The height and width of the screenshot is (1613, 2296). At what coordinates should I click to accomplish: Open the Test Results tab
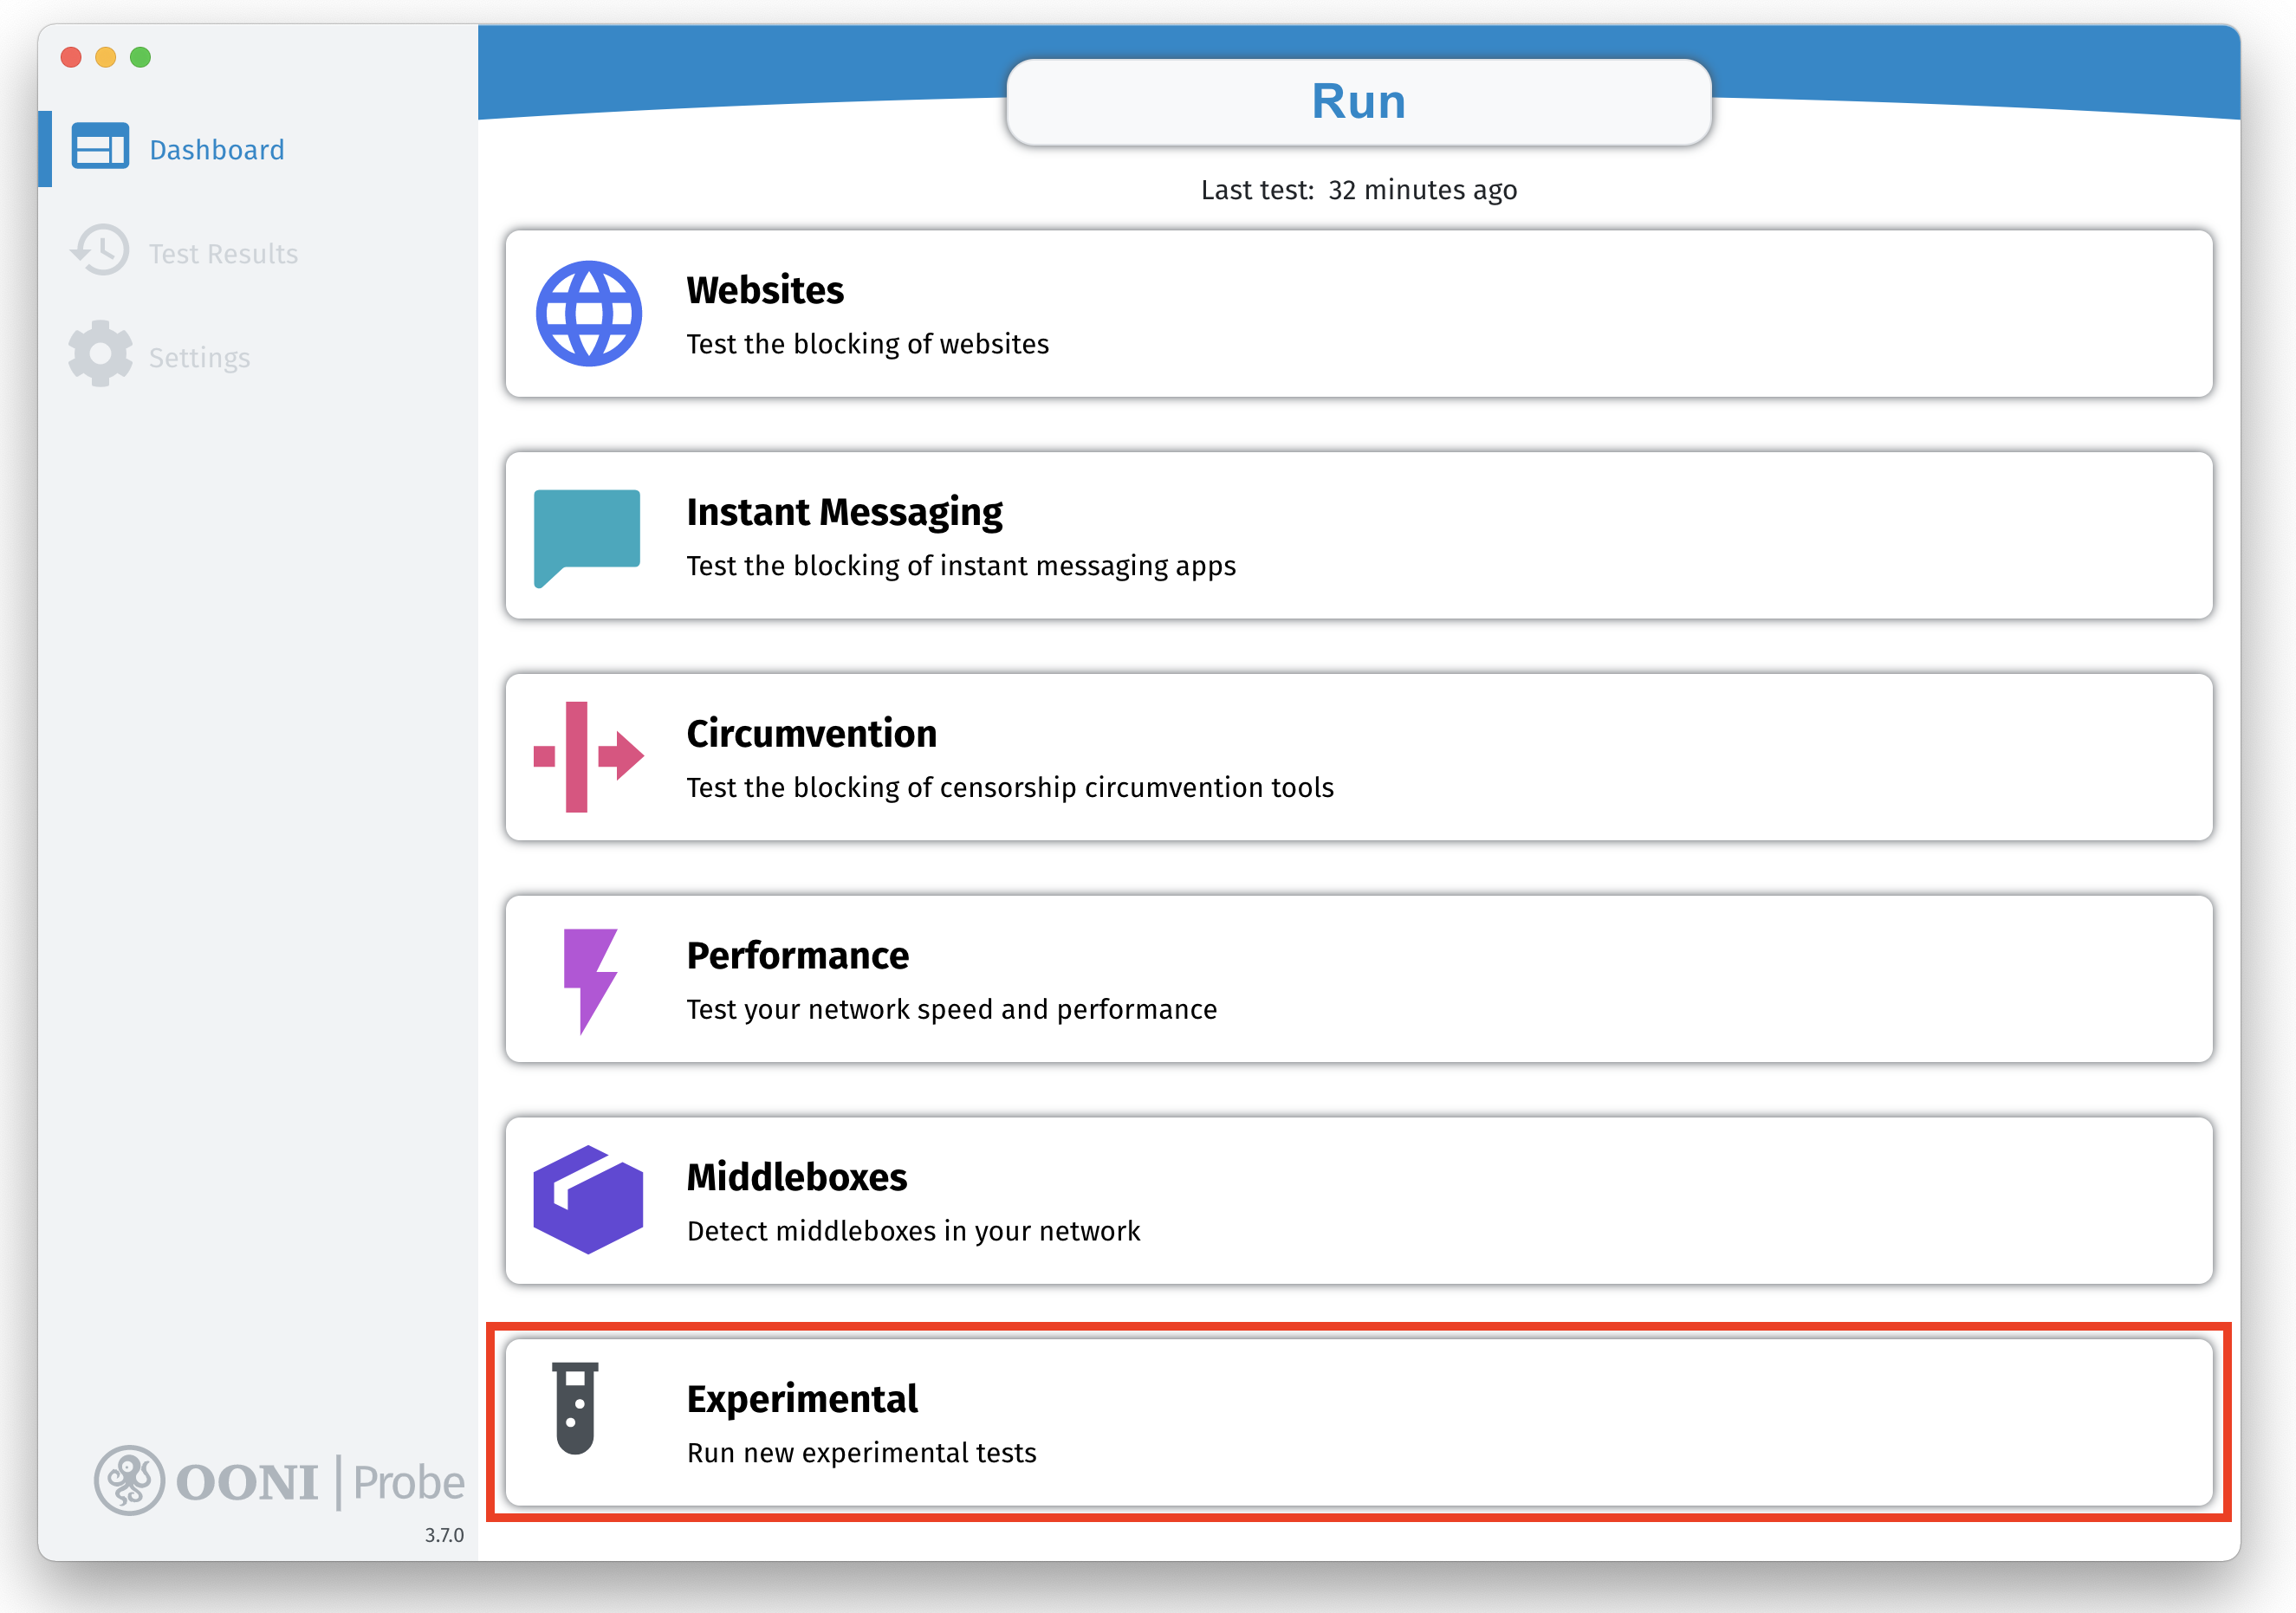tap(223, 254)
